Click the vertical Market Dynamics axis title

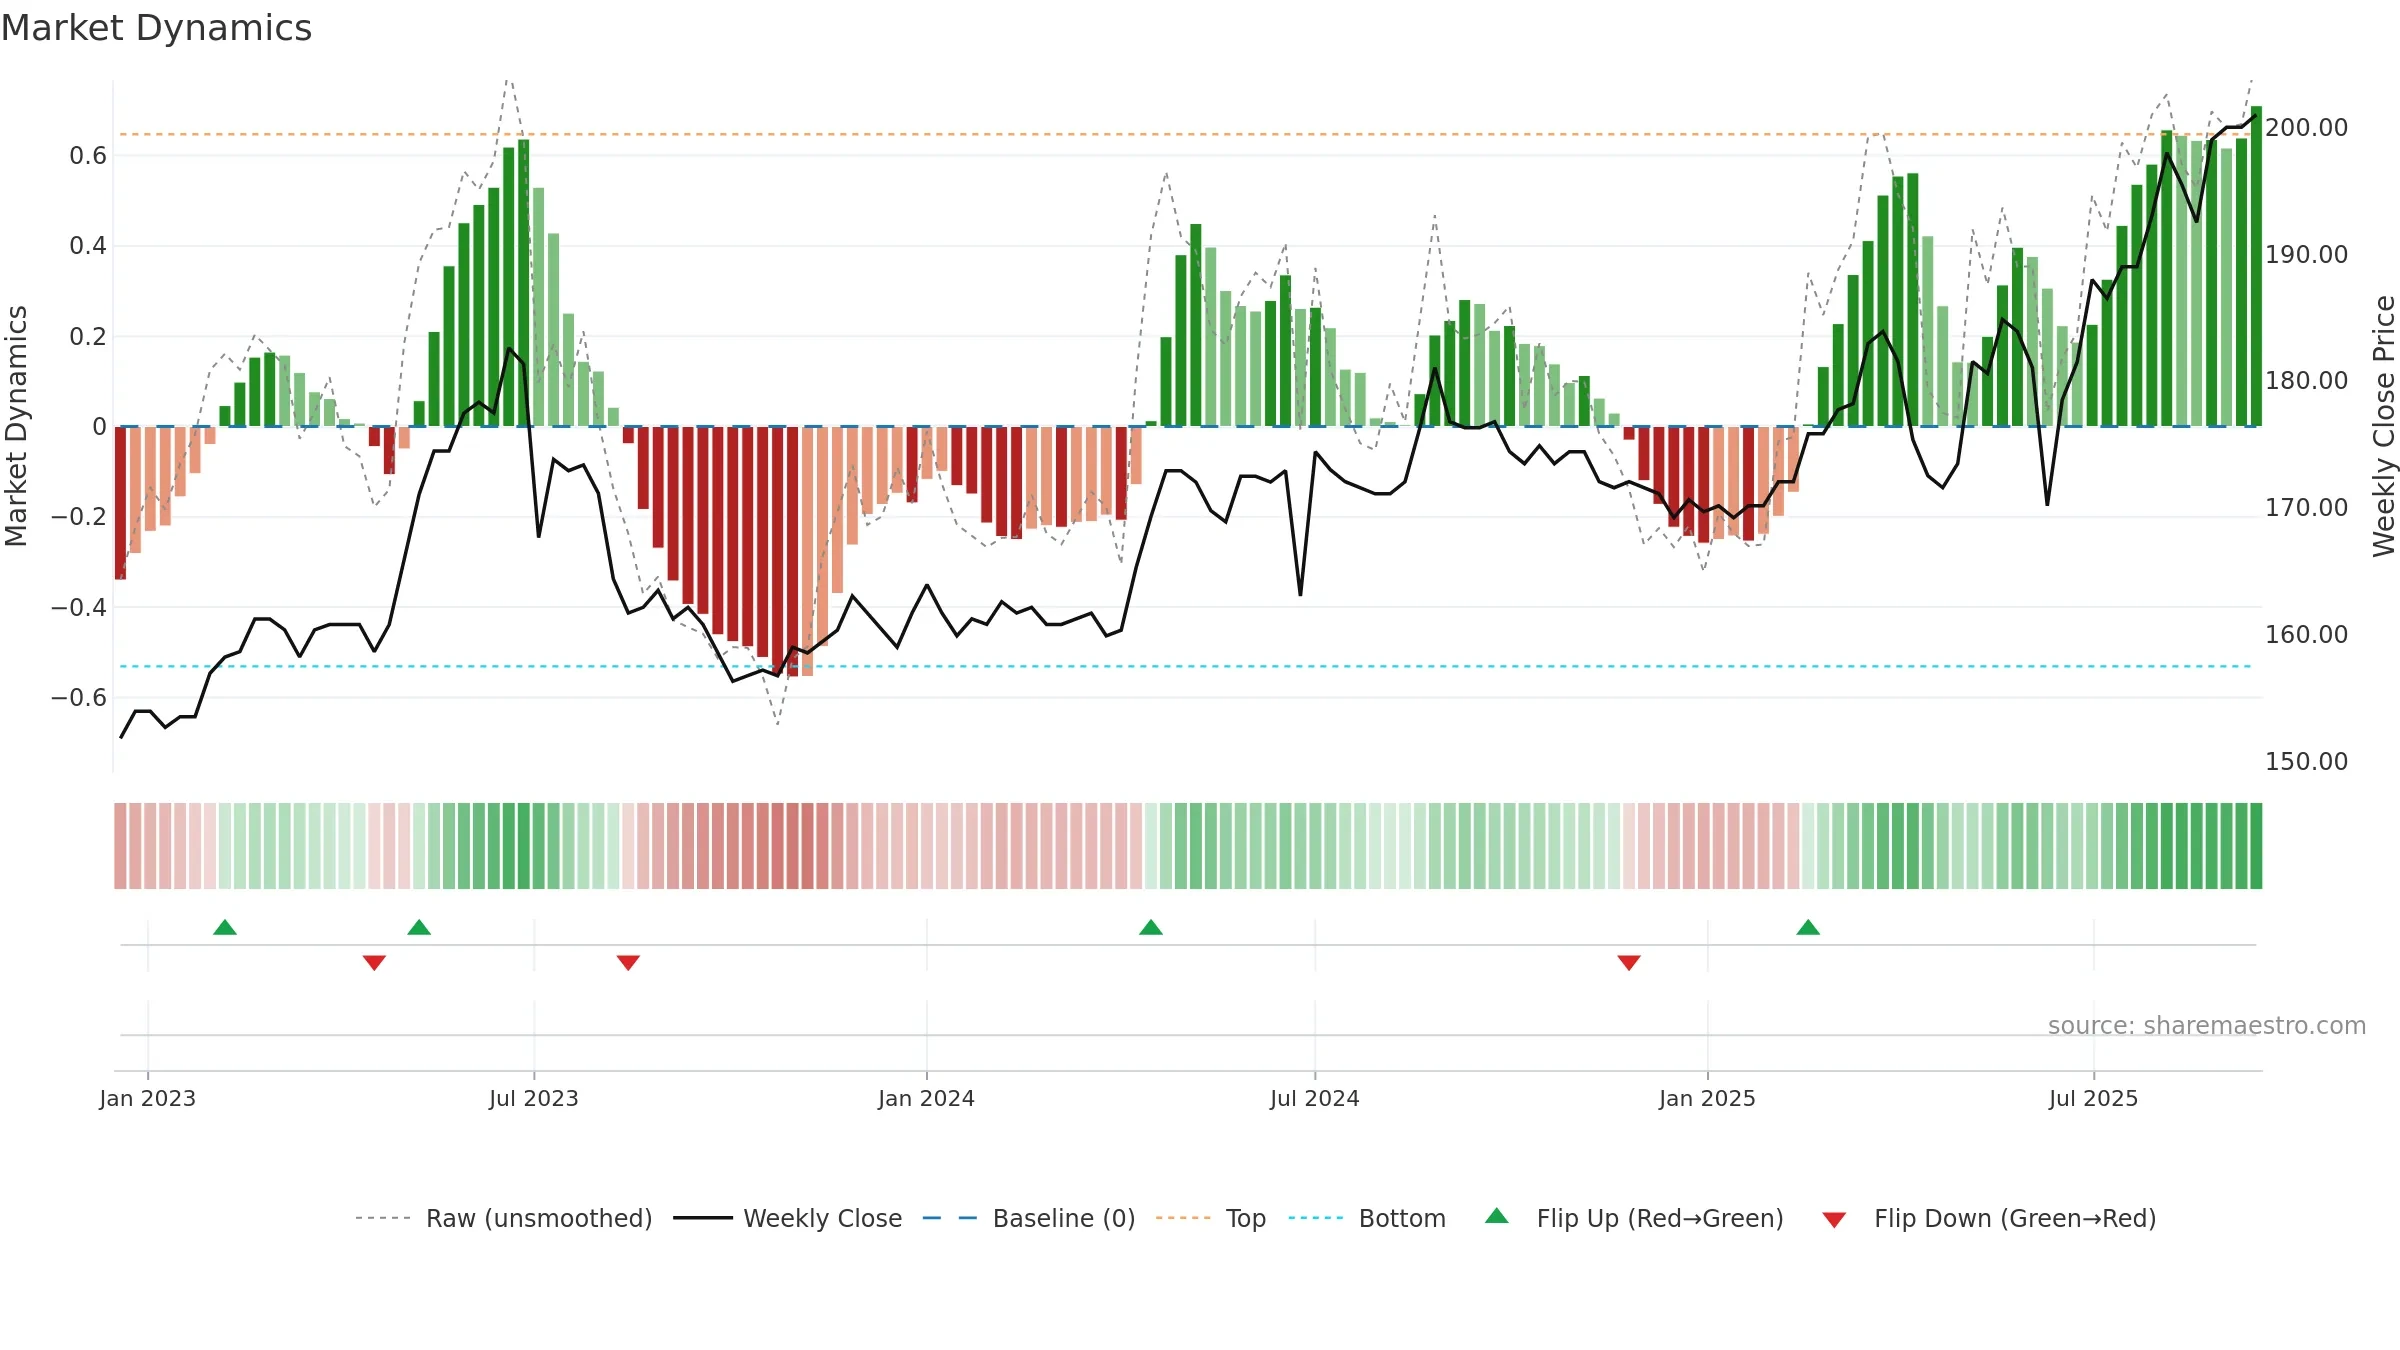(16, 426)
